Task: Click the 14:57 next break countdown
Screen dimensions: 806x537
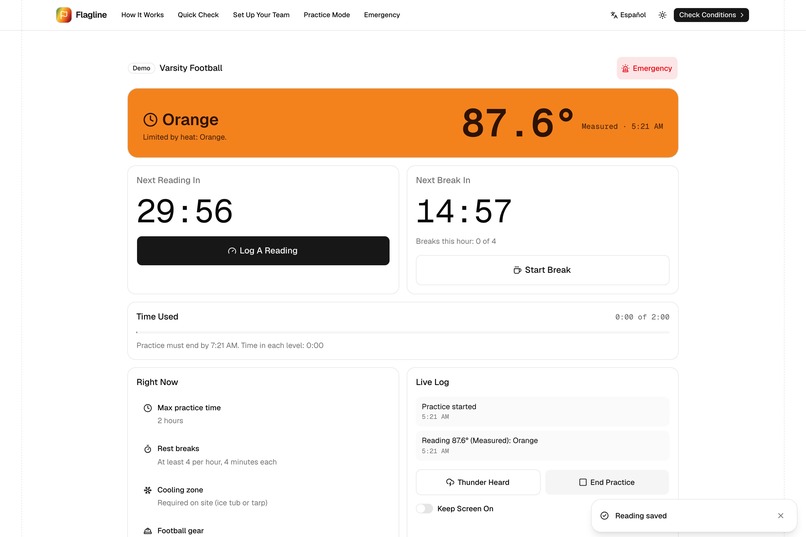Action: [x=464, y=211]
